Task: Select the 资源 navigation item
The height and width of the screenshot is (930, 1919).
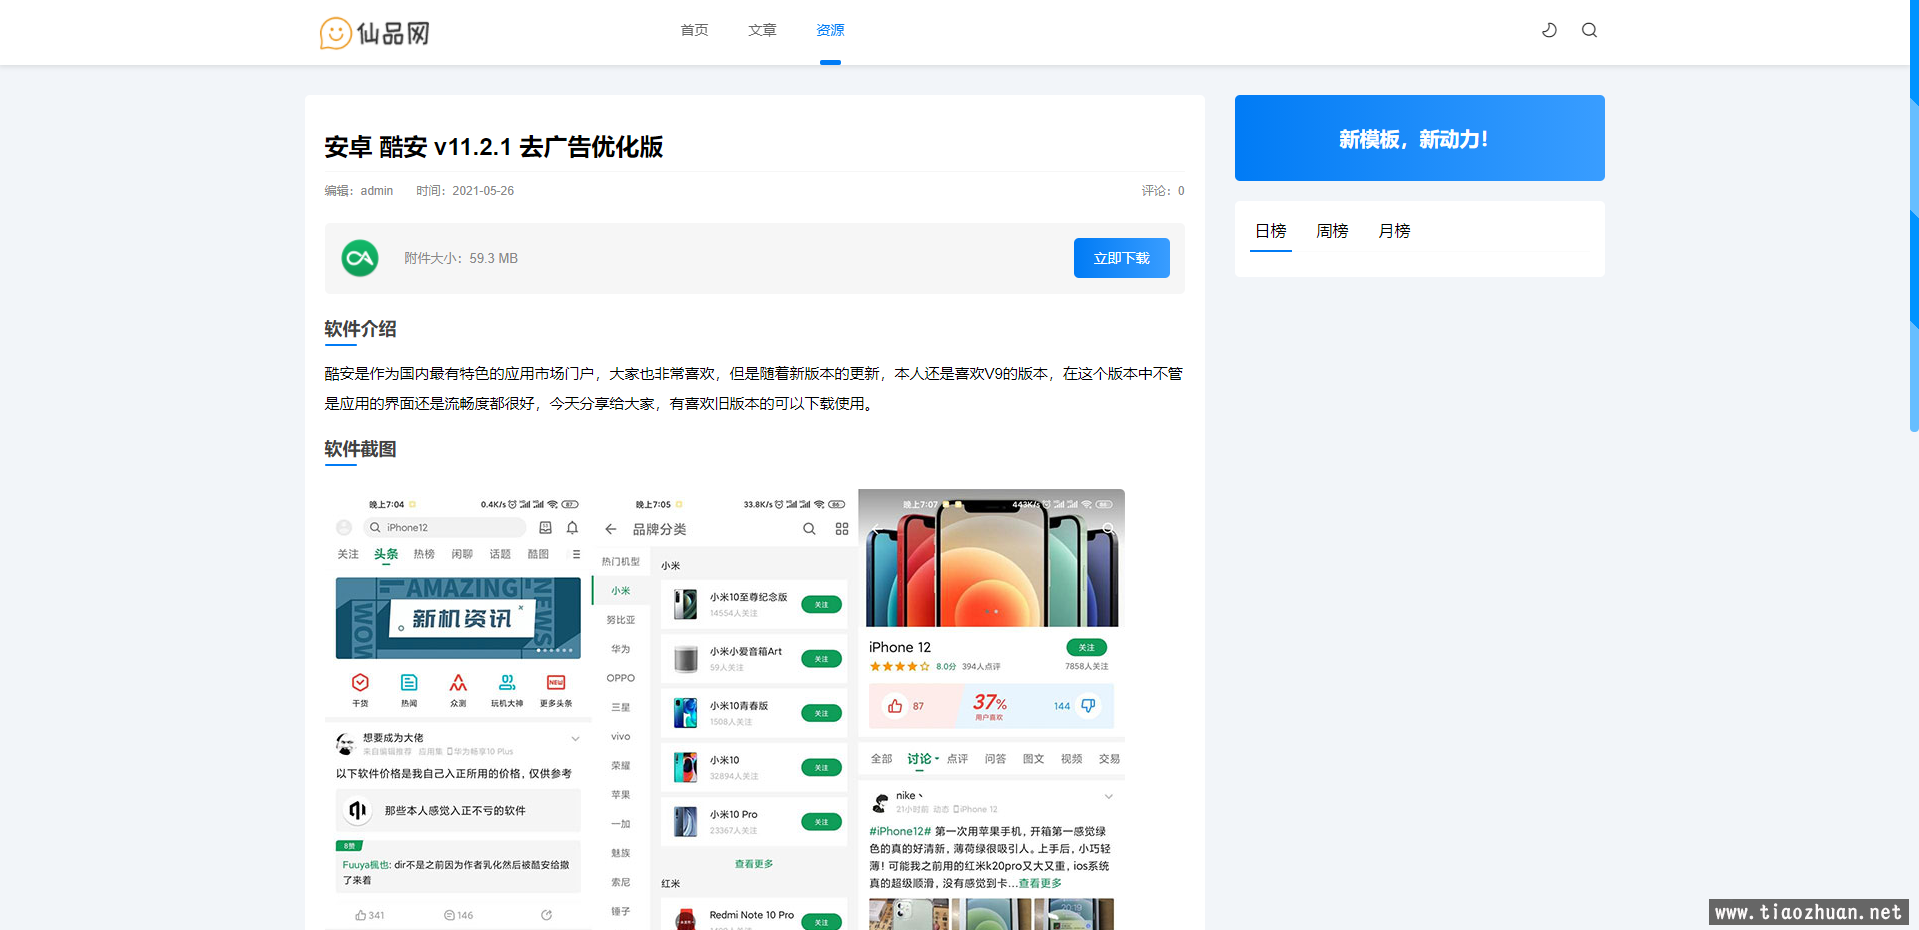Action: 830,30
